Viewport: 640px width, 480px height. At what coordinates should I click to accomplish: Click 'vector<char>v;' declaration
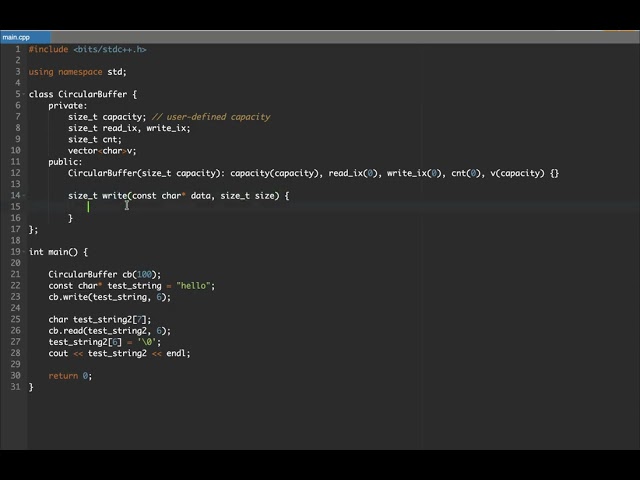coord(102,151)
